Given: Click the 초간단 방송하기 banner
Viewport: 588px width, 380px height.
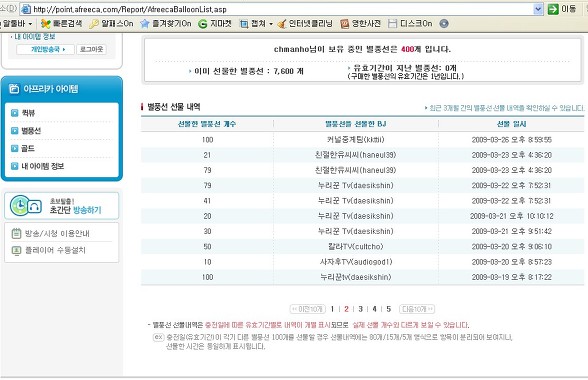Looking at the screenshot, I should point(62,206).
